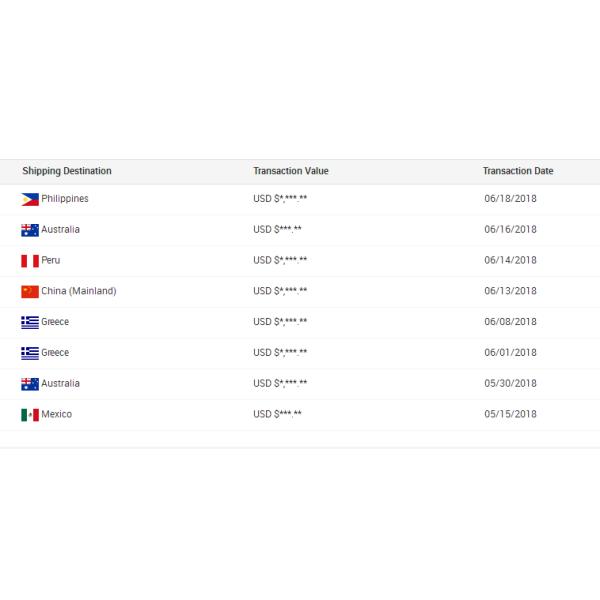
Task: Click the Greece flag in the 06/08/2018 row
Action: point(30,322)
